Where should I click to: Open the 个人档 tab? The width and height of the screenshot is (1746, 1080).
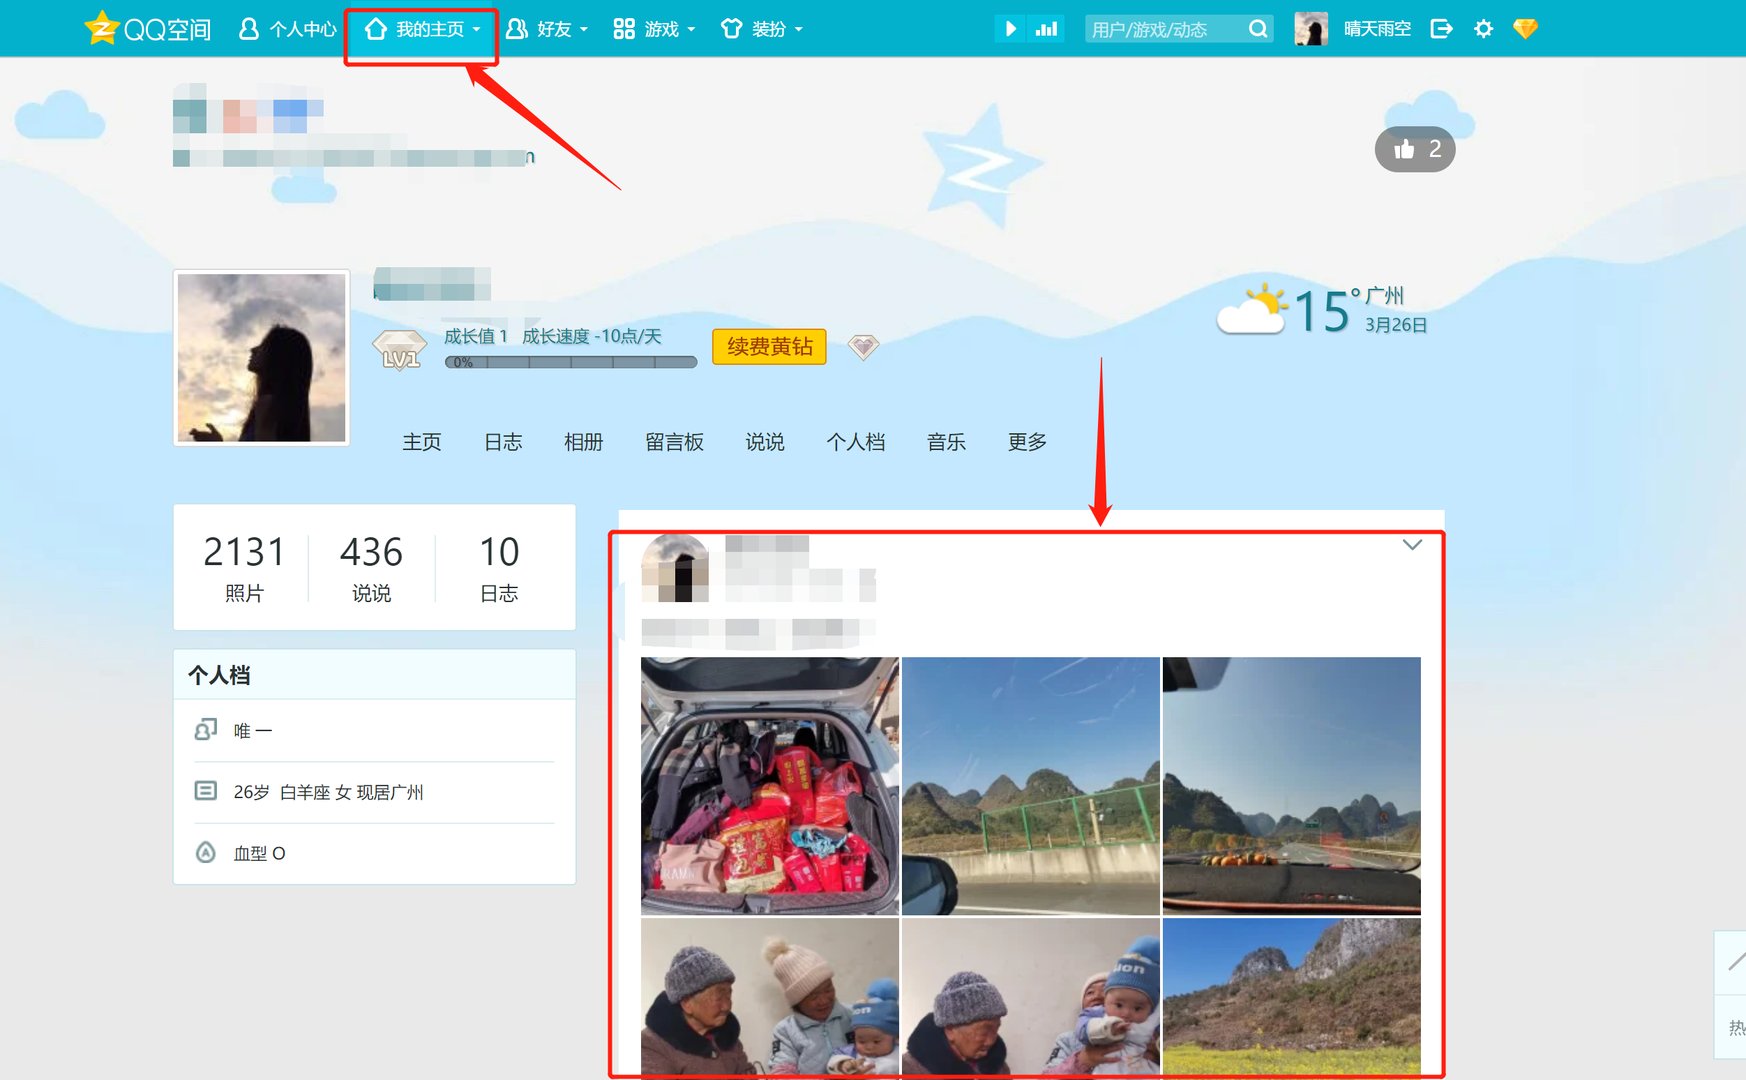tap(856, 442)
